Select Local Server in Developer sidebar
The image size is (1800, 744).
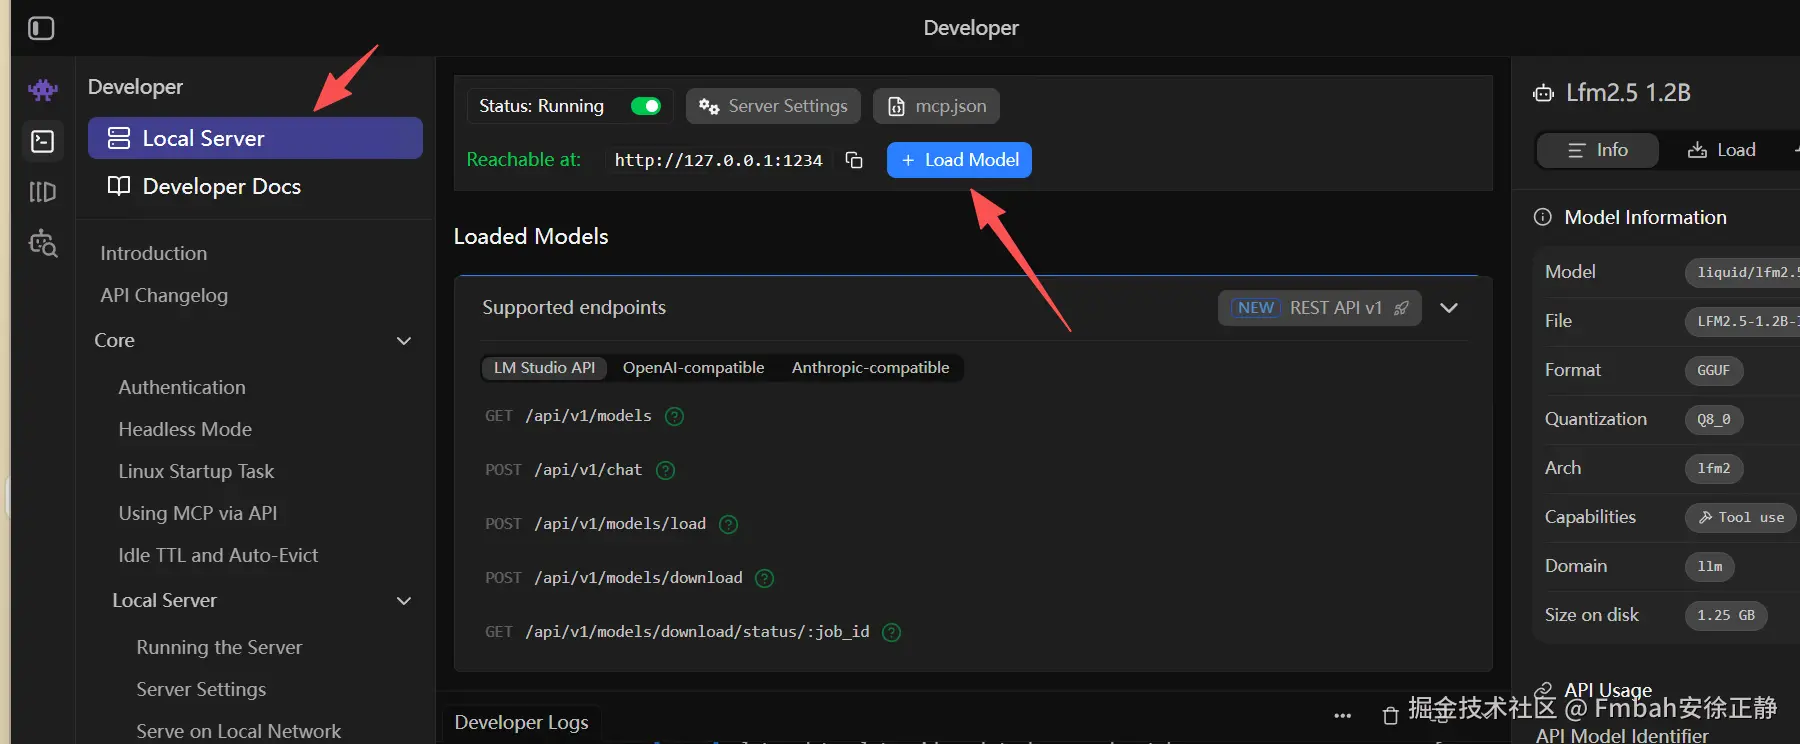click(255, 138)
